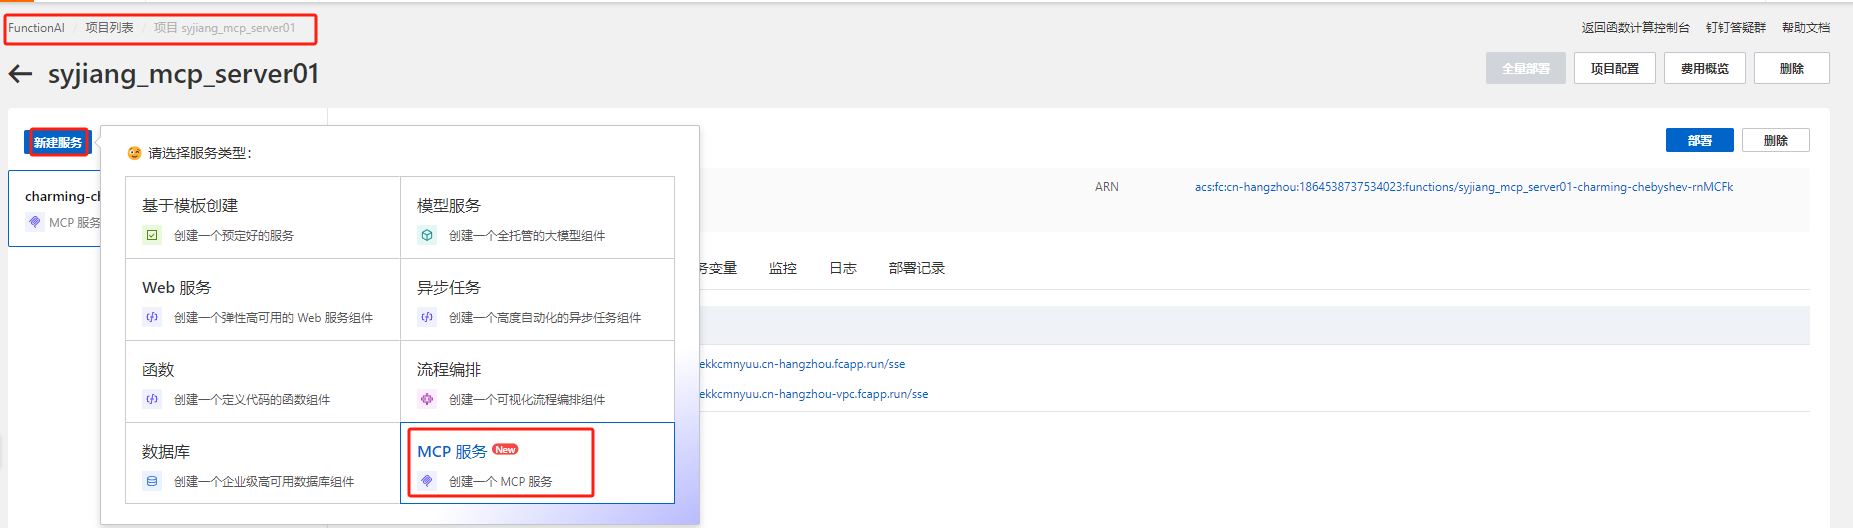
Task: Choose MCP 服务 service type
Action: [537, 463]
